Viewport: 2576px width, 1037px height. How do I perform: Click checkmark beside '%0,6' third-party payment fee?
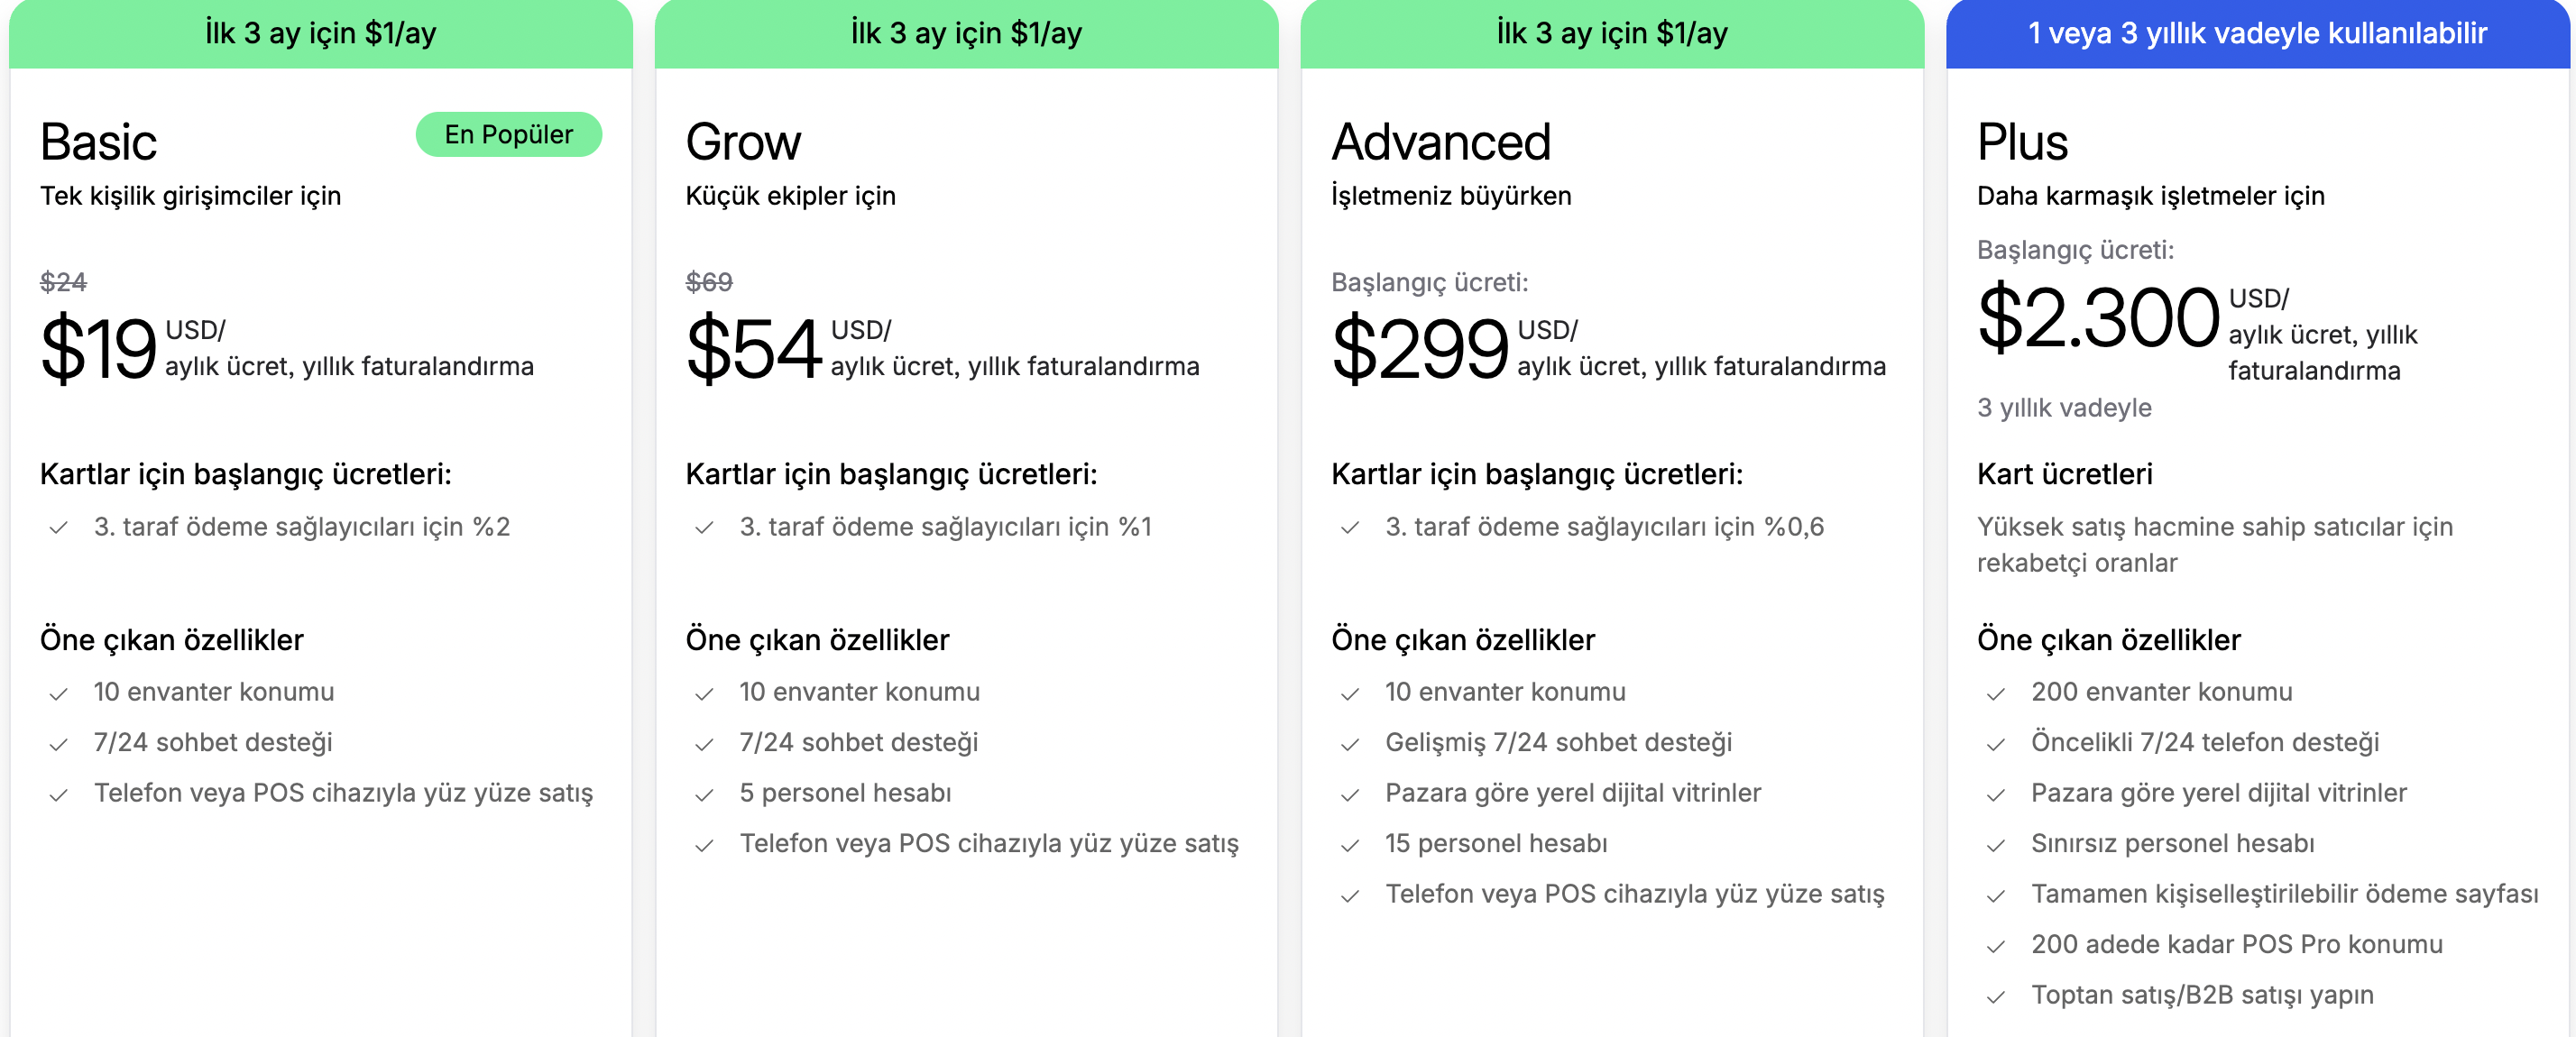(1350, 528)
